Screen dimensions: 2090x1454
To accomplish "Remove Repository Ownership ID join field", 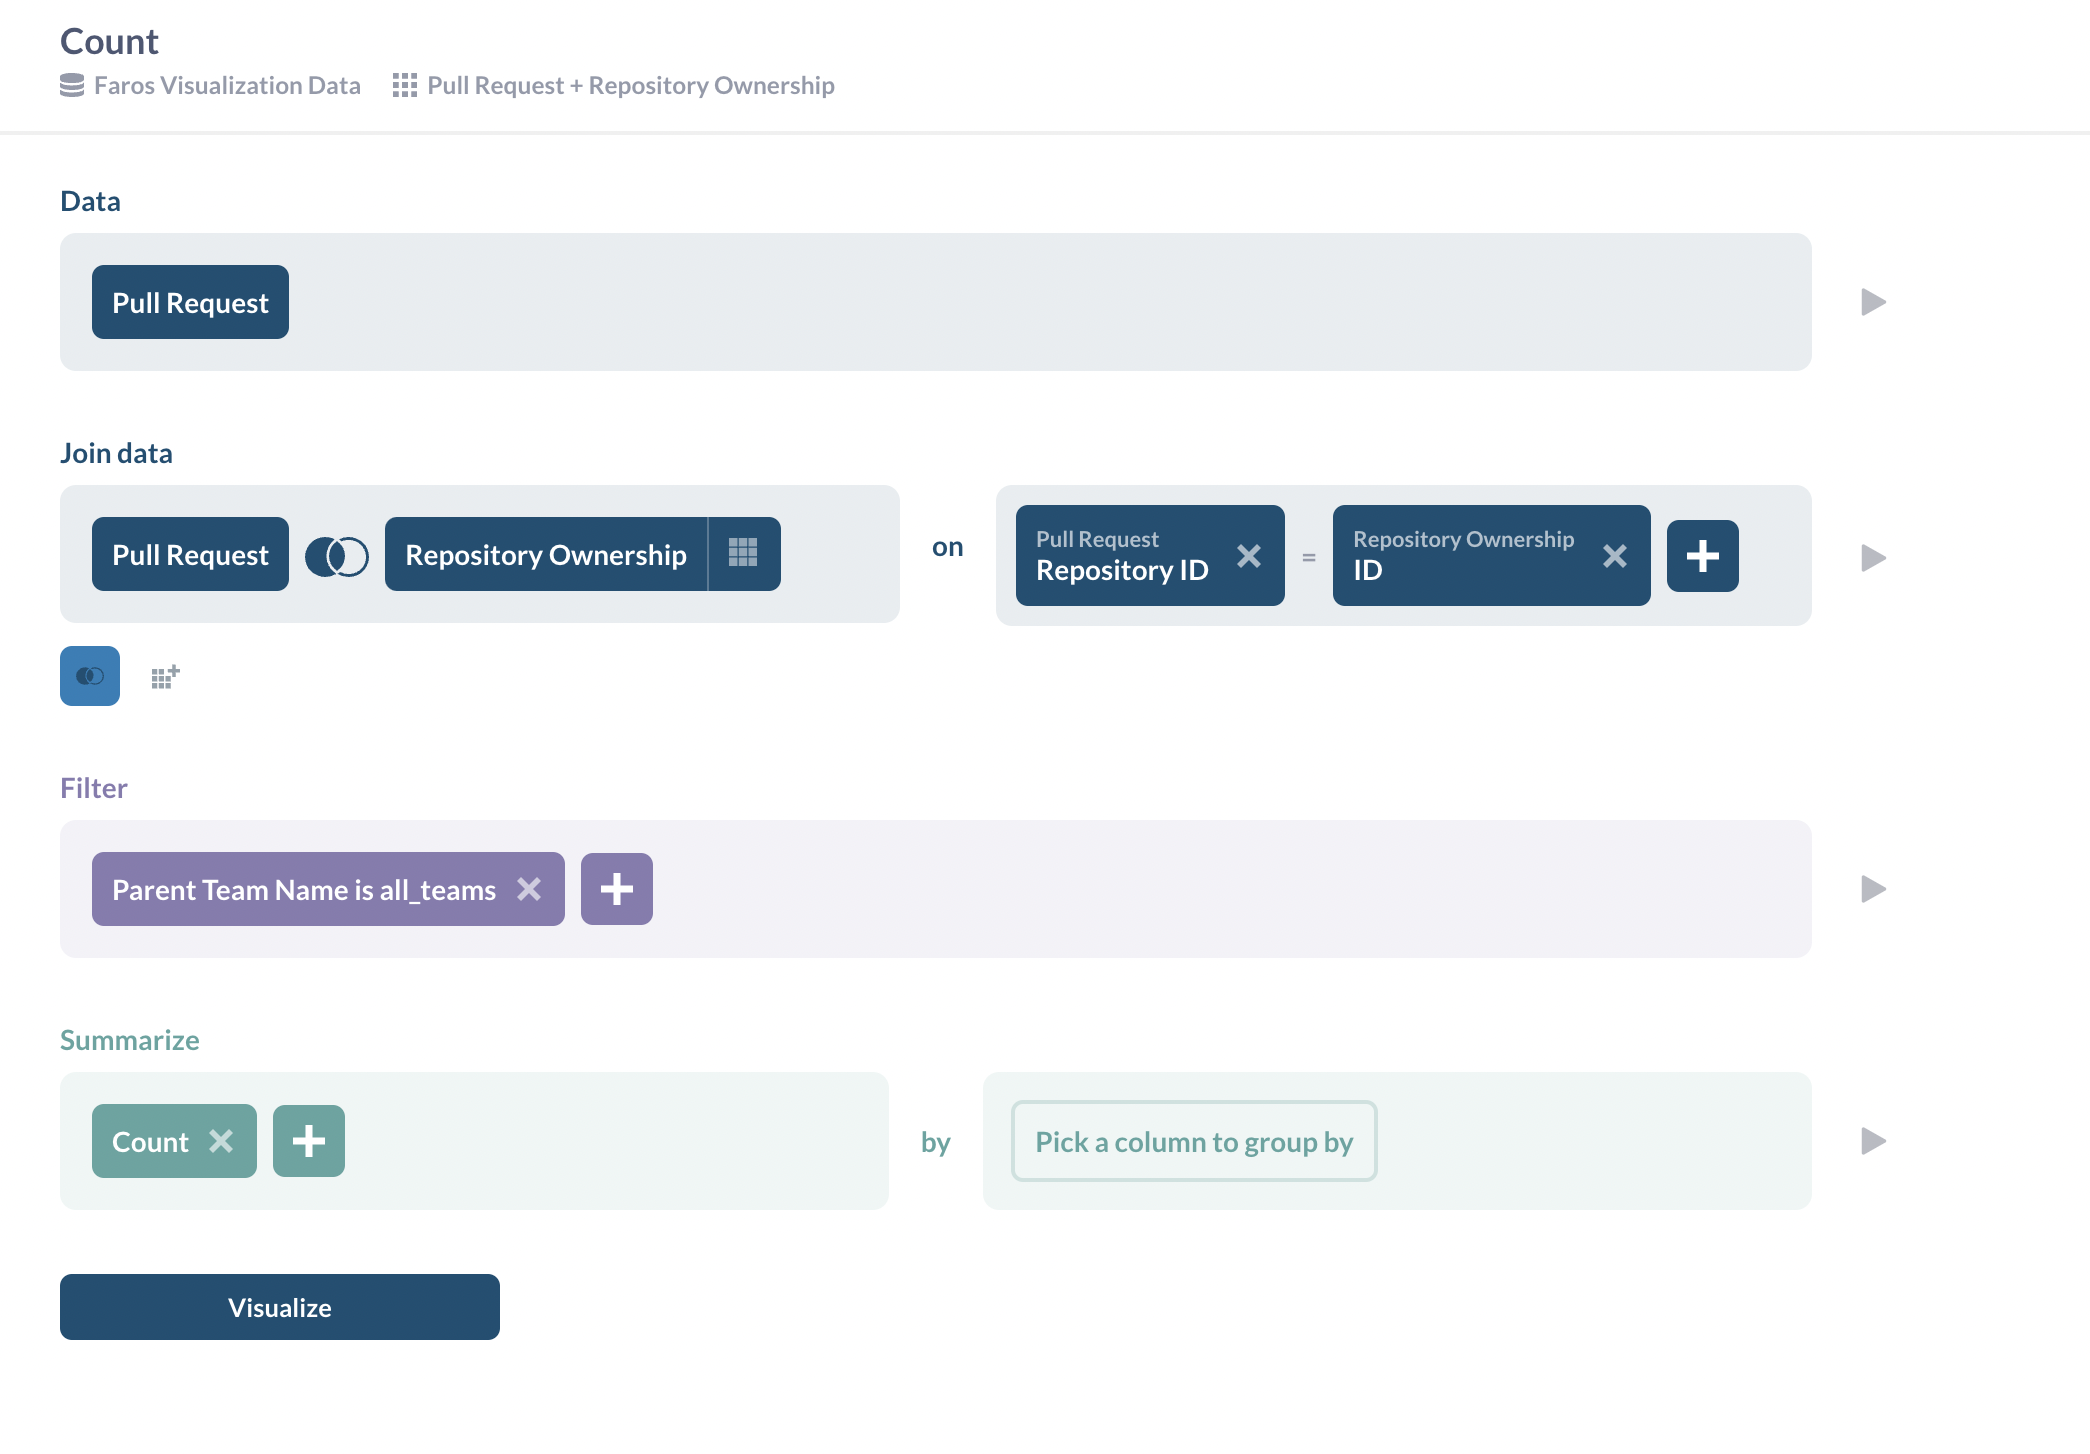I will click(x=1614, y=556).
